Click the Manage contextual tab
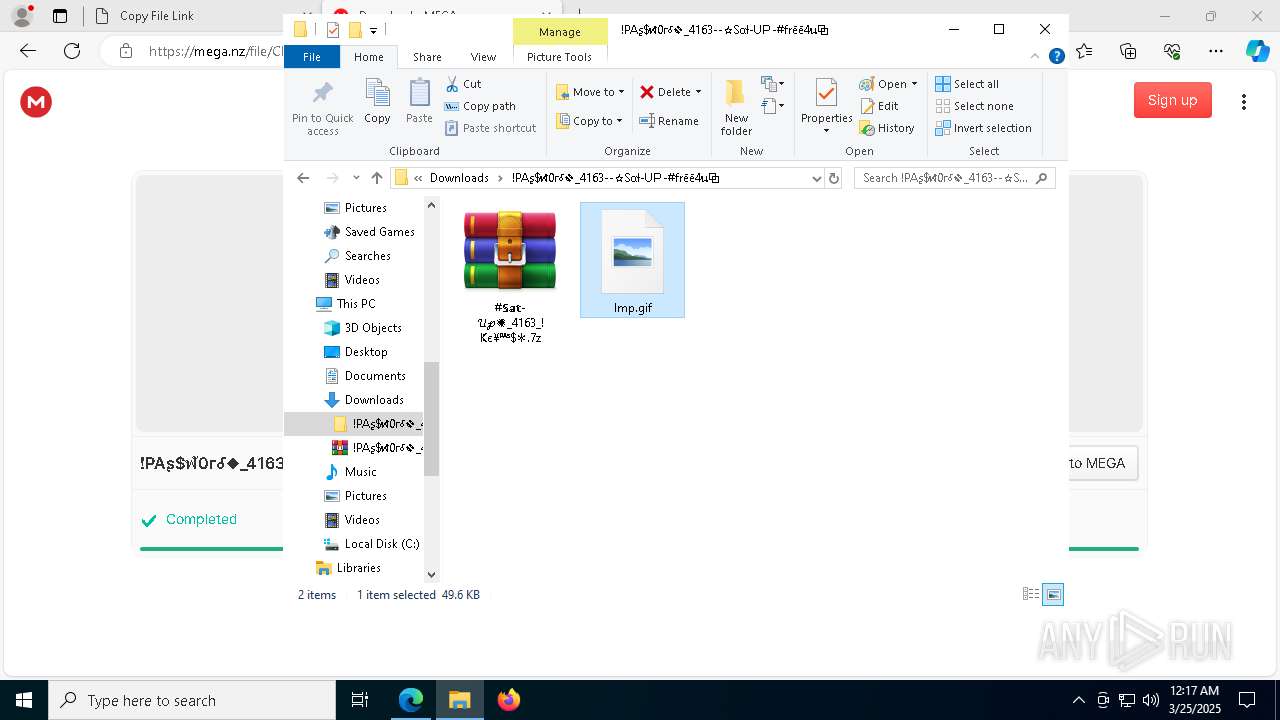 pos(559,32)
